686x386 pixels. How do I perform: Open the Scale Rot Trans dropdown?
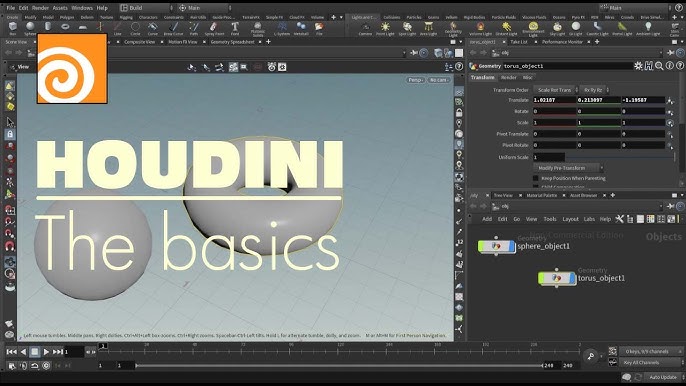556,90
